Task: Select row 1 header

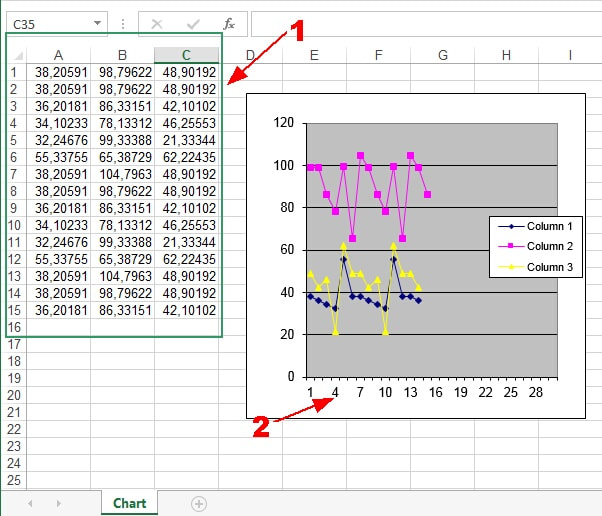Action: point(14,72)
